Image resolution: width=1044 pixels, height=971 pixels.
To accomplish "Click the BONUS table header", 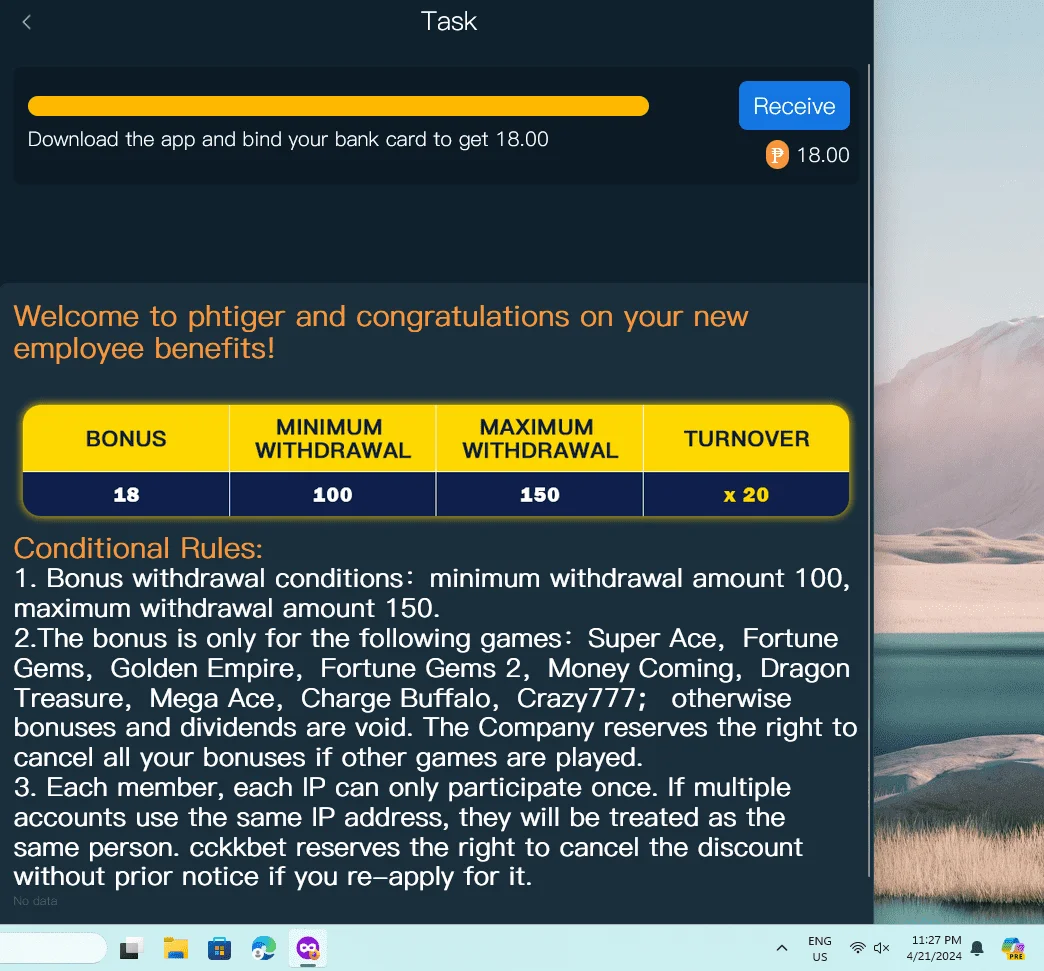I will pyautogui.click(x=126, y=439).
